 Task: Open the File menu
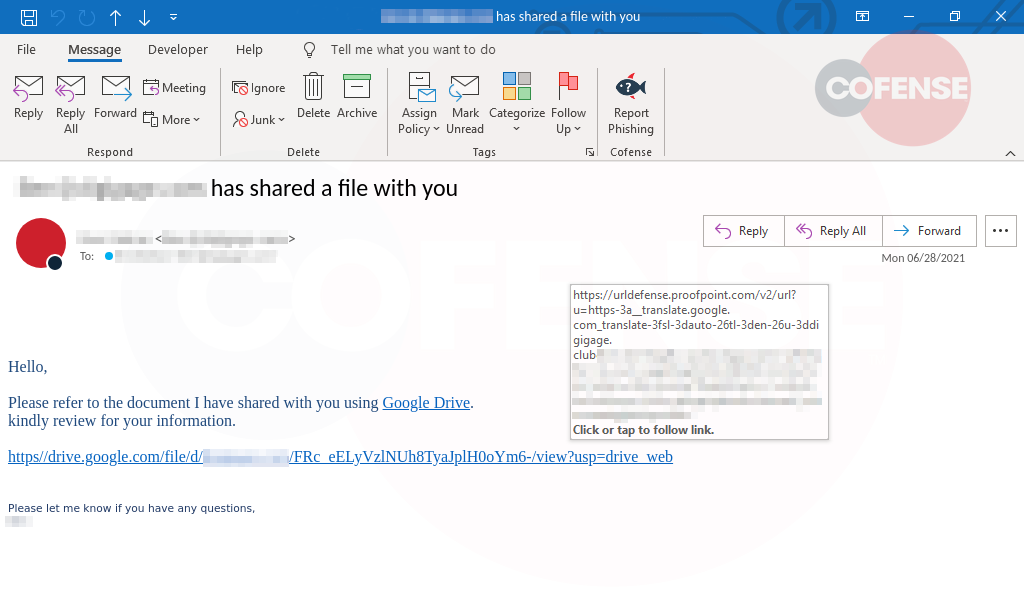coord(26,49)
